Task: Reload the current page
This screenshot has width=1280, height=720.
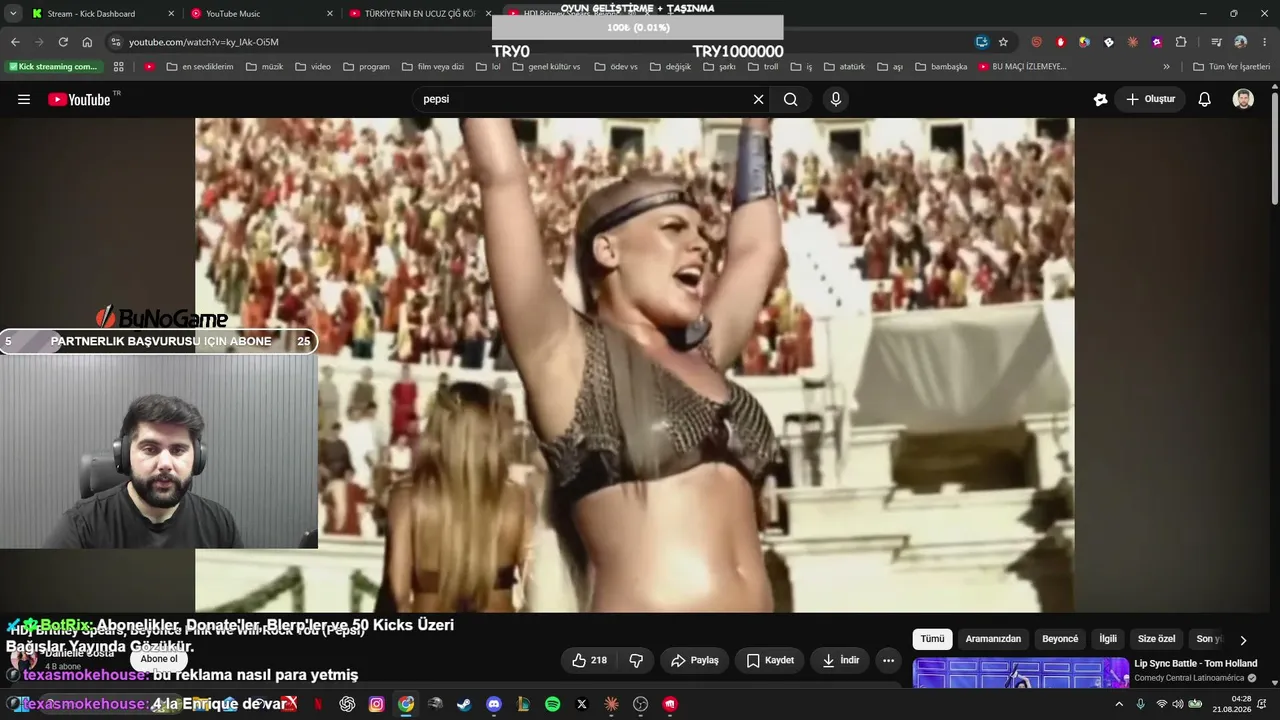Action: [x=63, y=42]
